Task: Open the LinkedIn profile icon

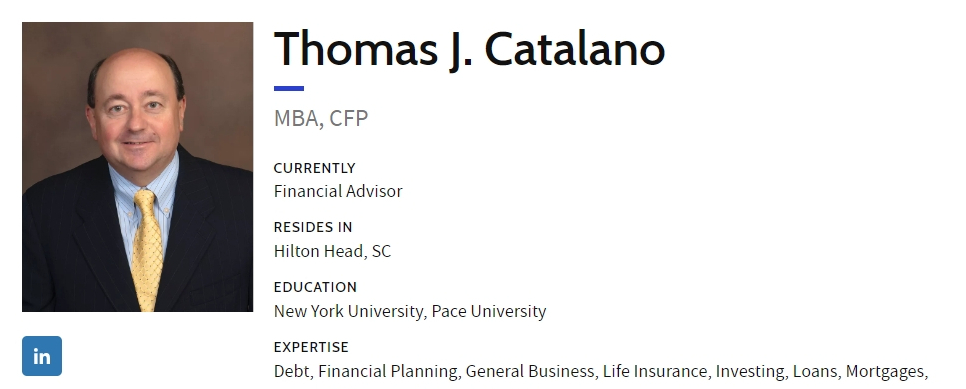Action: (x=42, y=356)
